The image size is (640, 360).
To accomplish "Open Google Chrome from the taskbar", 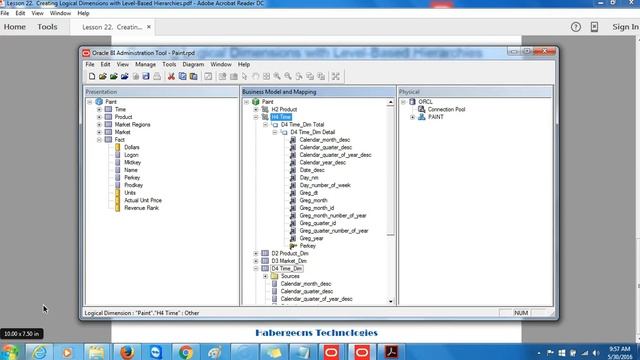I will (185, 352).
